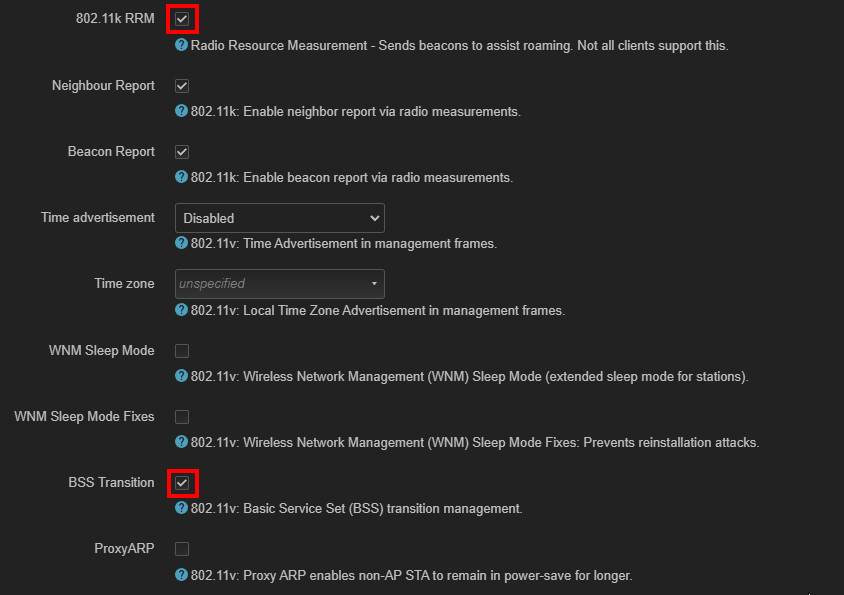Click help icon beside BSS transition management text
844x595 pixels.
[x=181, y=508]
